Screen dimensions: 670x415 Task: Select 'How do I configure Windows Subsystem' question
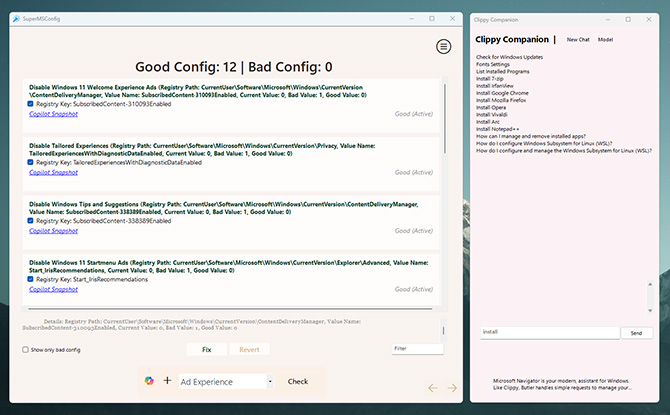[544, 144]
